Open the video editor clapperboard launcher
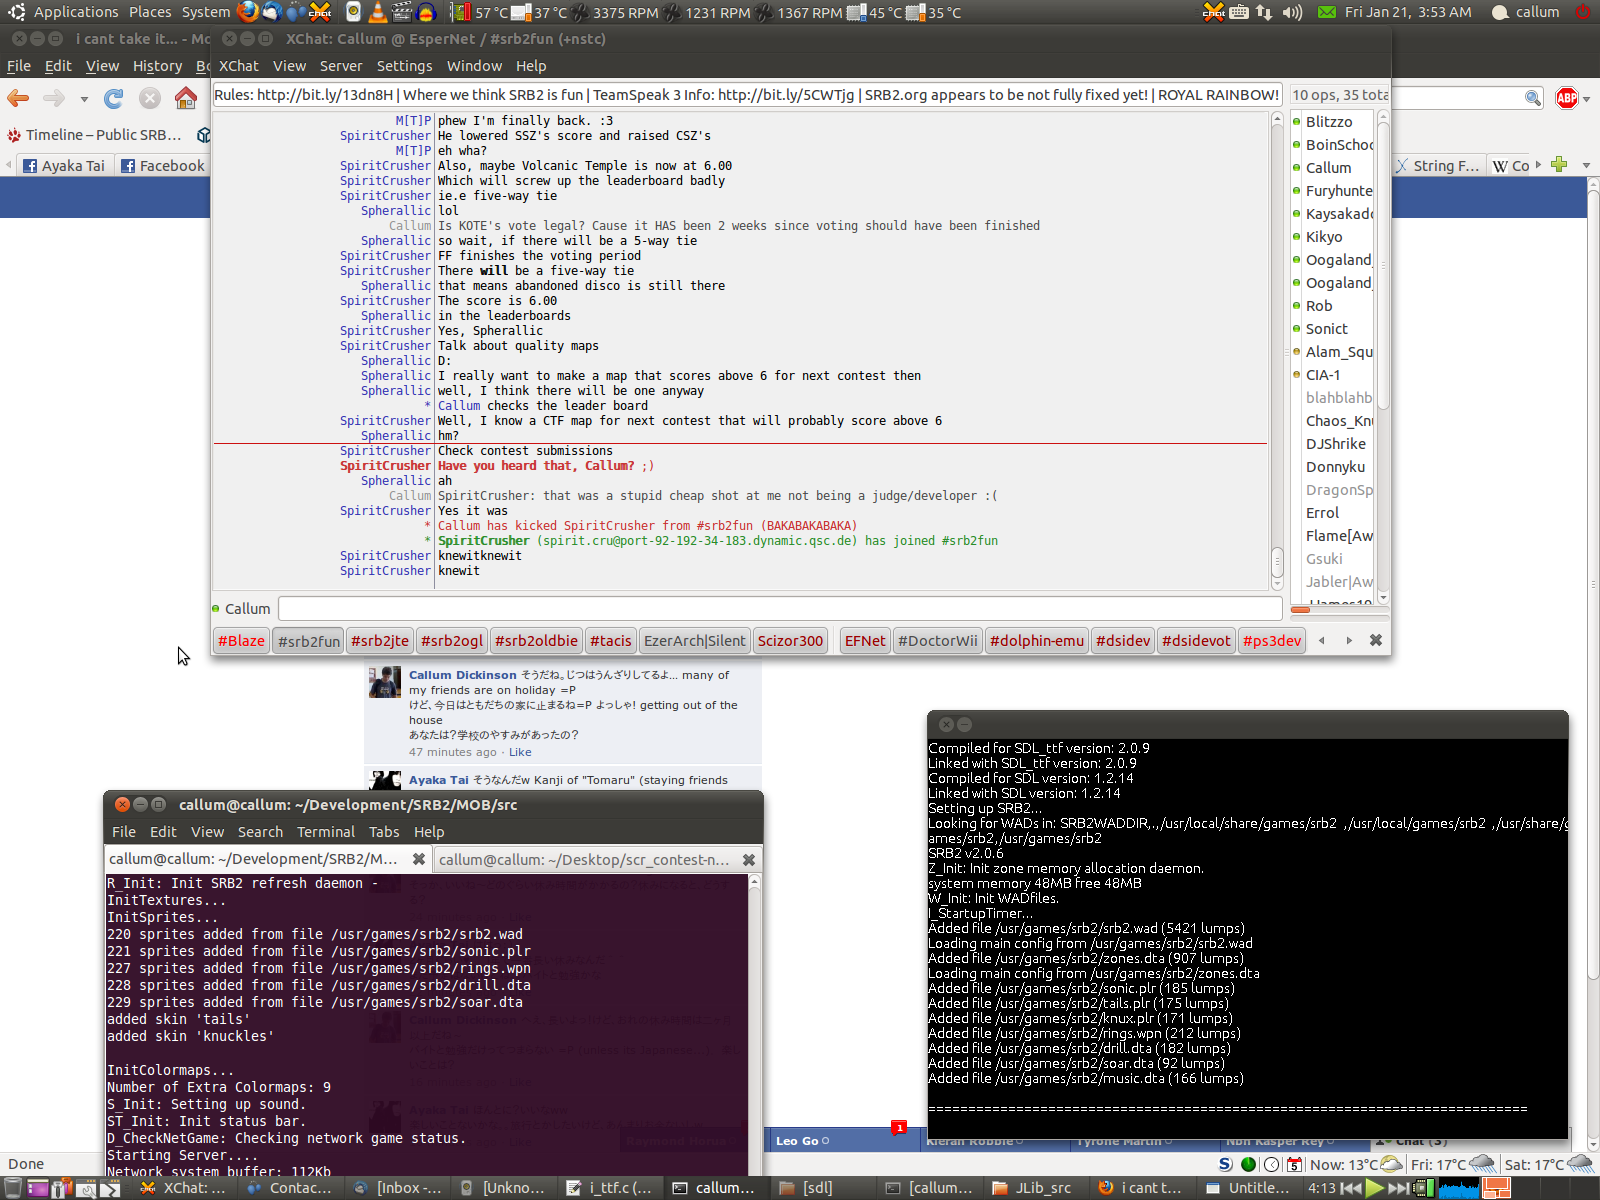The width and height of the screenshot is (1600, 1200). point(402,12)
